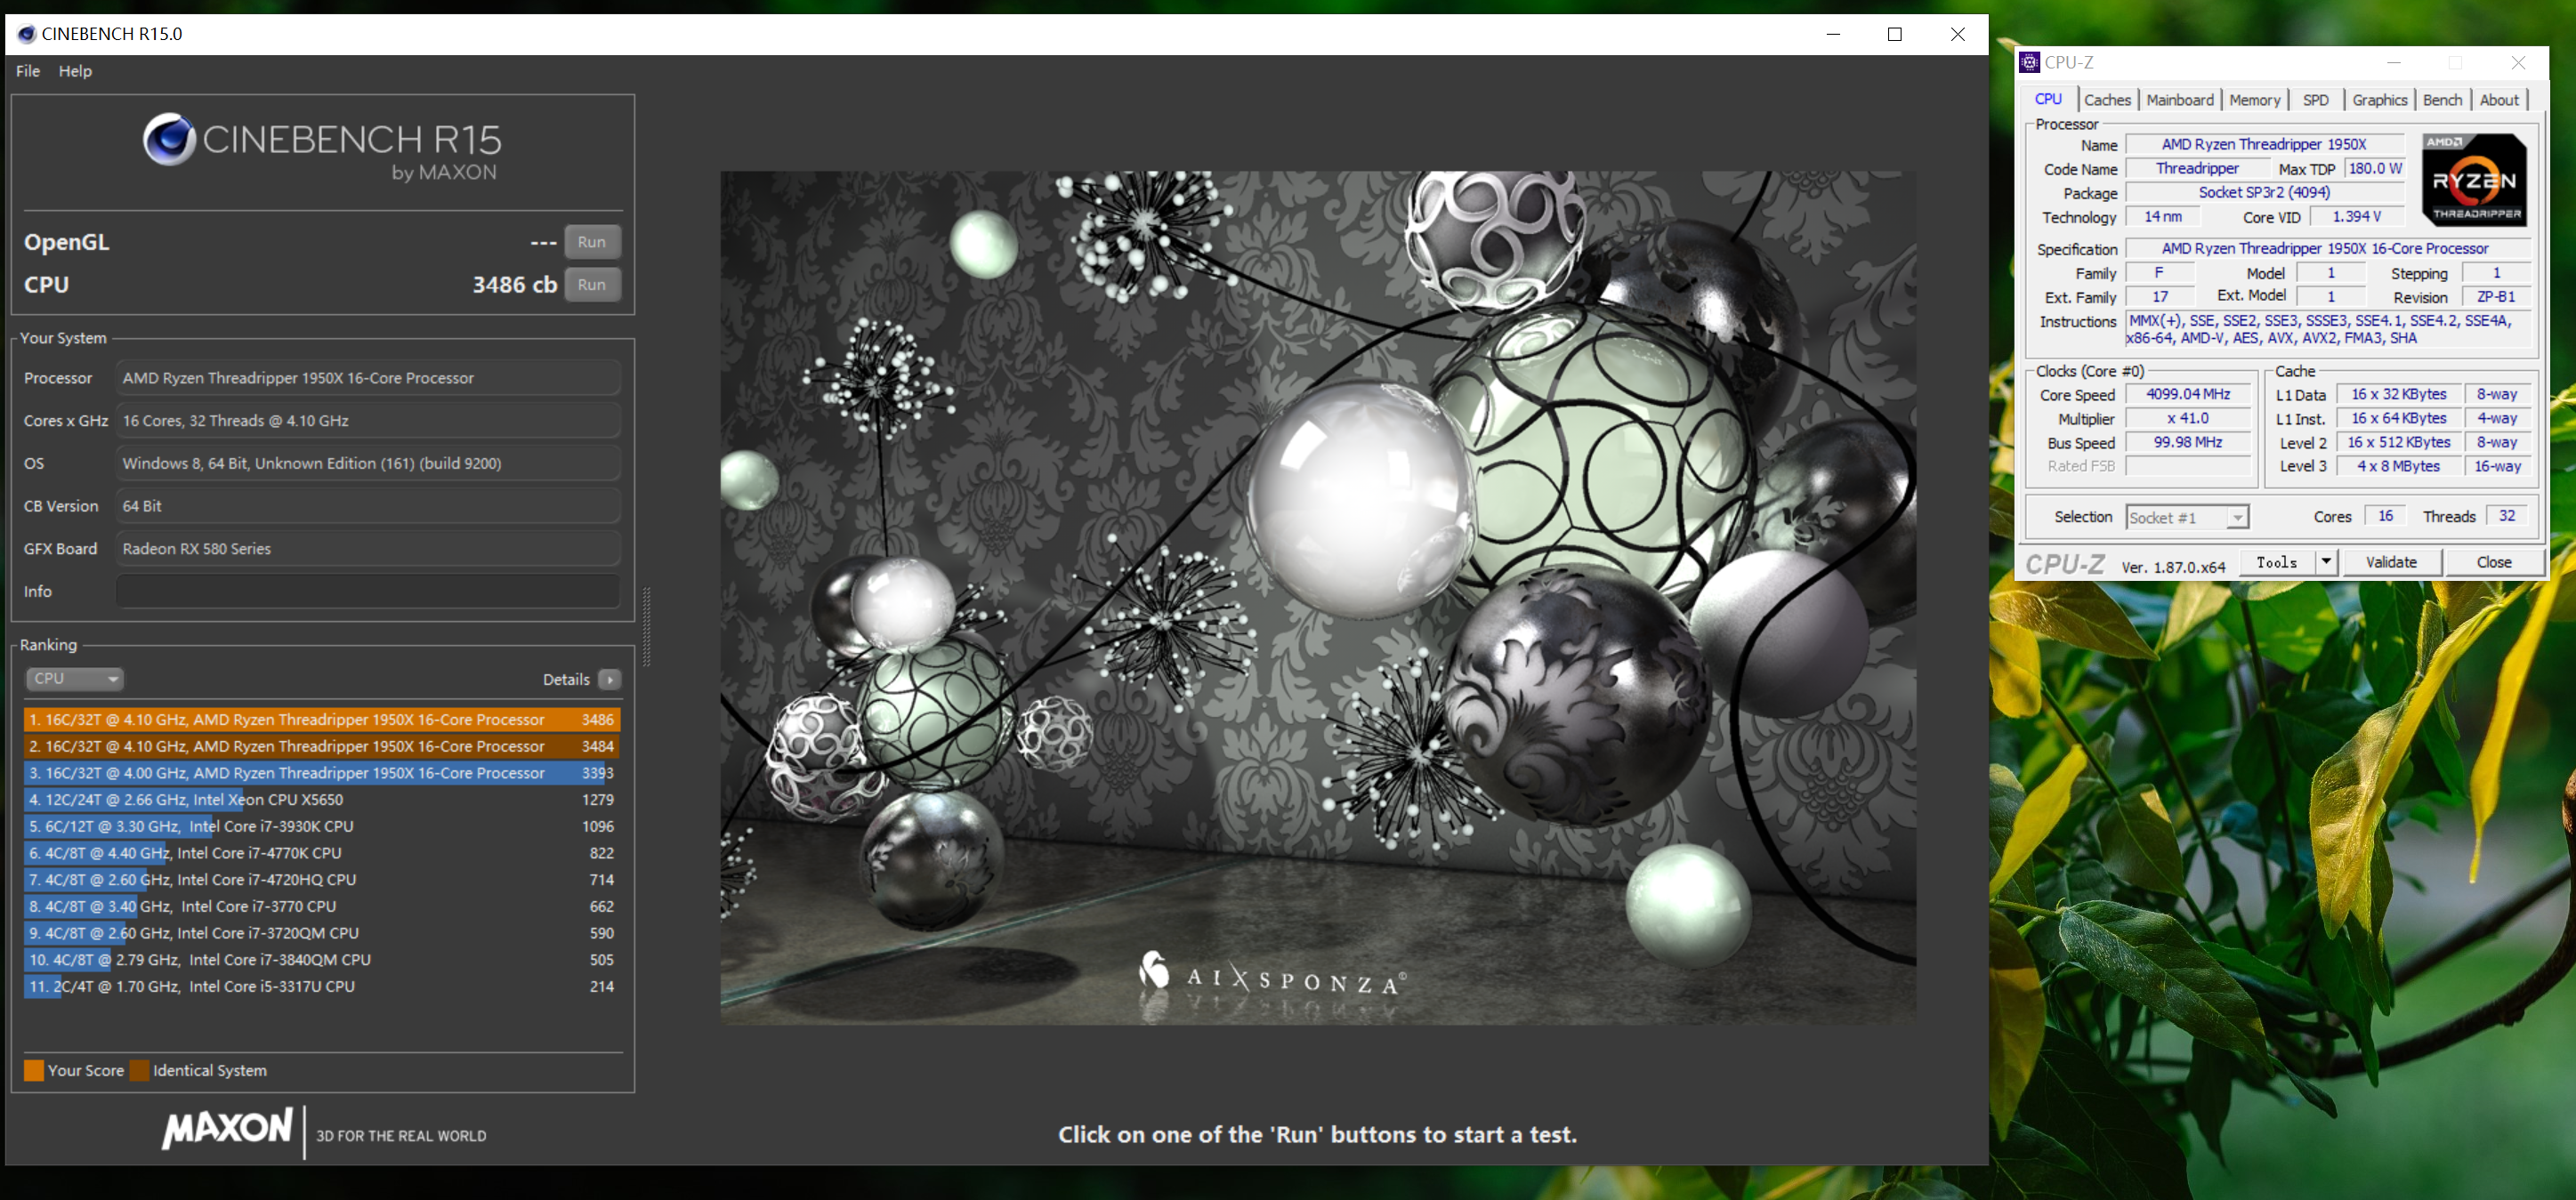Switch to the Caches tab in CPU-Z

(x=2107, y=100)
